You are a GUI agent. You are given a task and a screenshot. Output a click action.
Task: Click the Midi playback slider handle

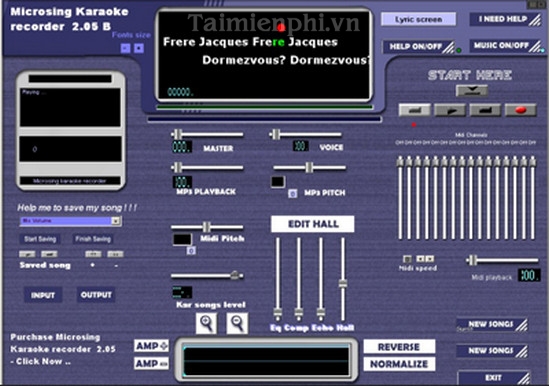click(x=473, y=260)
